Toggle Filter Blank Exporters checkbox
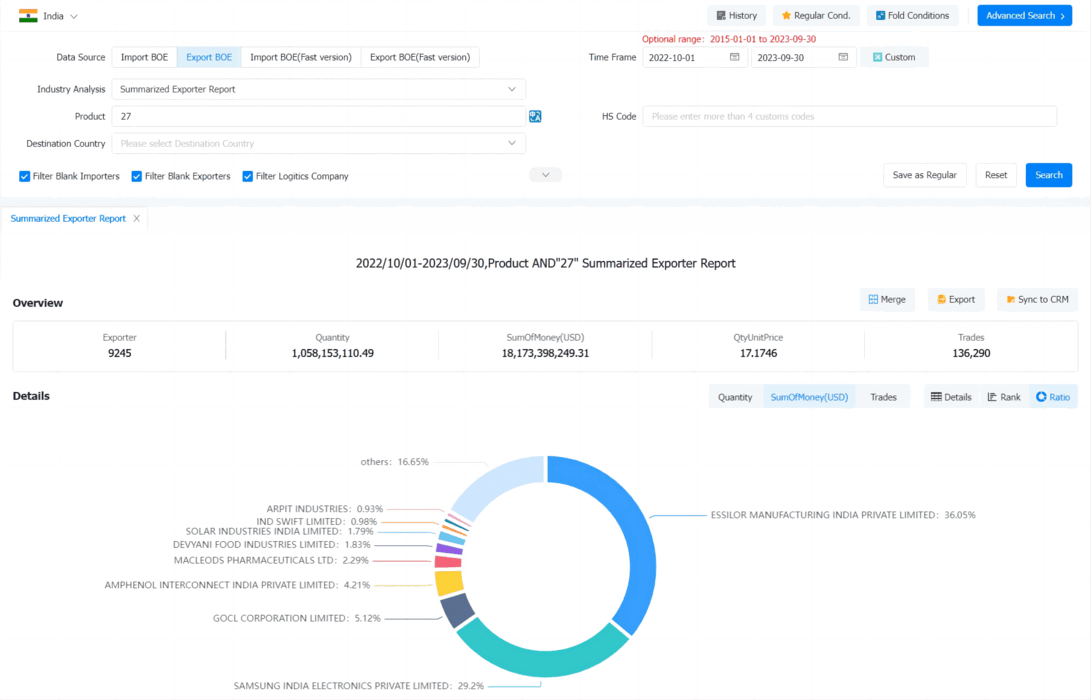 pyautogui.click(x=136, y=176)
